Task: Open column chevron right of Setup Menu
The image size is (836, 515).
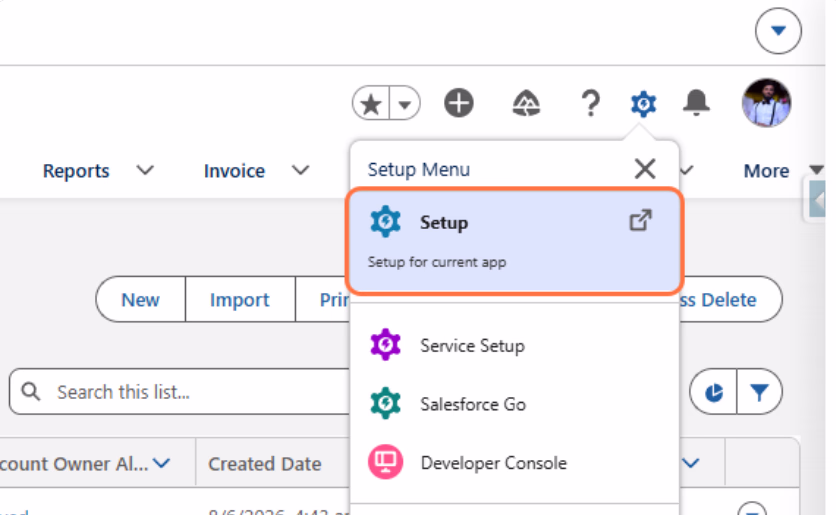Action: (691, 463)
